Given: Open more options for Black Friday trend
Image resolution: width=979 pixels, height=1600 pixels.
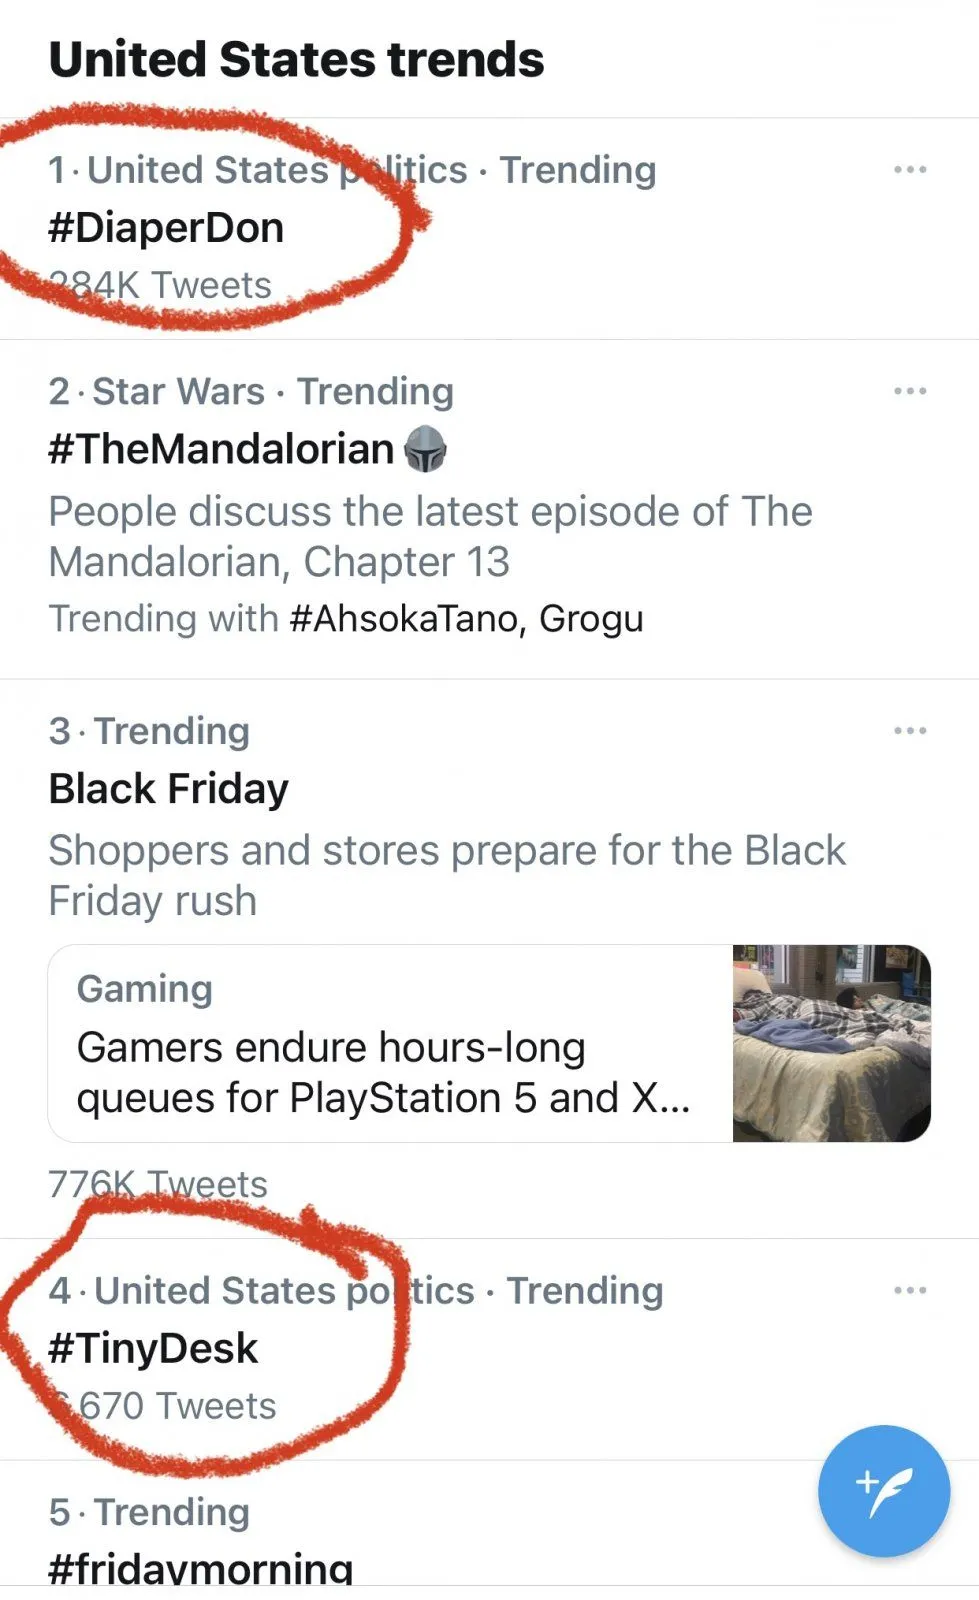Looking at the screenshot, I should [x=909, y=731].
